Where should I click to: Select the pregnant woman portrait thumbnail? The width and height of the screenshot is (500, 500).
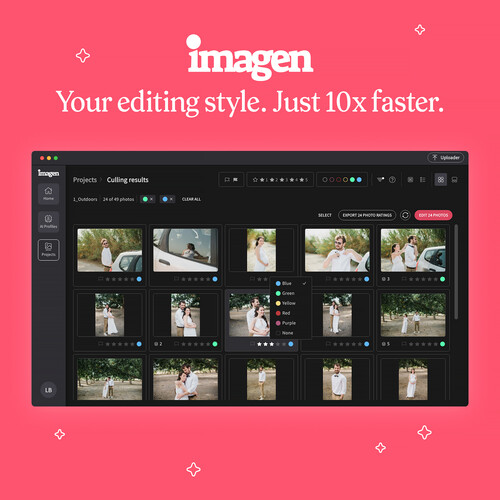(x=261, y=250)
